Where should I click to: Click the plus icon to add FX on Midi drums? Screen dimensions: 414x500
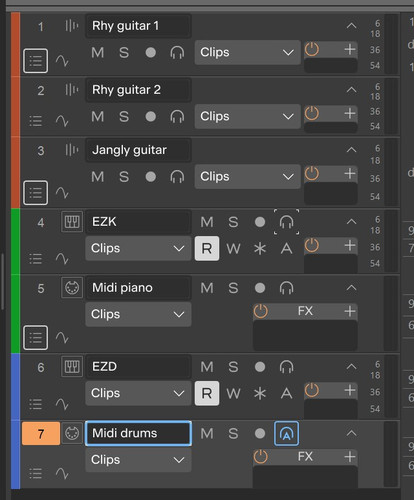tap(350, 456)
